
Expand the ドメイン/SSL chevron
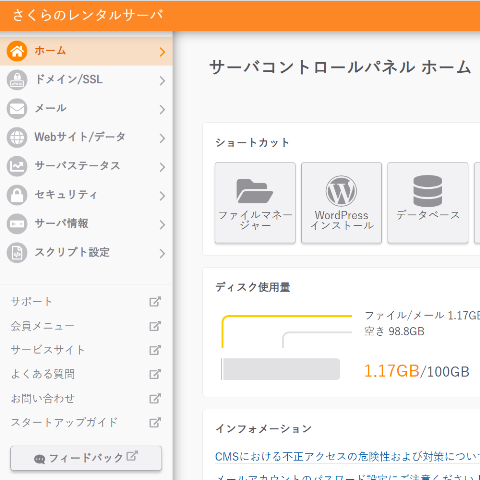(x=162, y=80)
